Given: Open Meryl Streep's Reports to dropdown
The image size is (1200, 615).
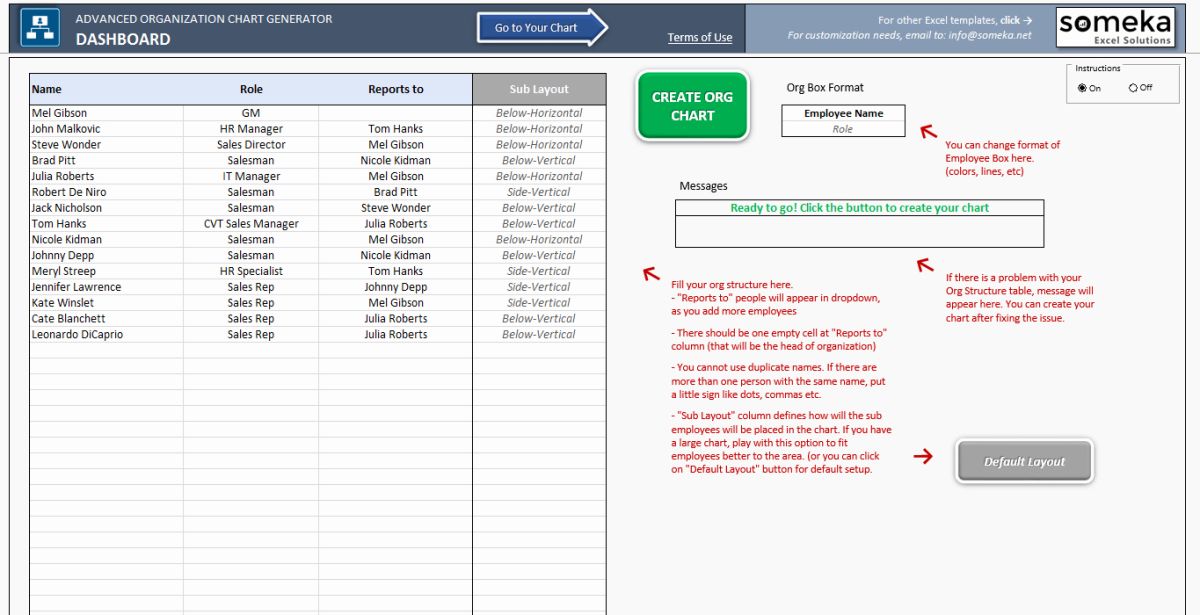Looking at the screenshot, I should click(393, 270).
